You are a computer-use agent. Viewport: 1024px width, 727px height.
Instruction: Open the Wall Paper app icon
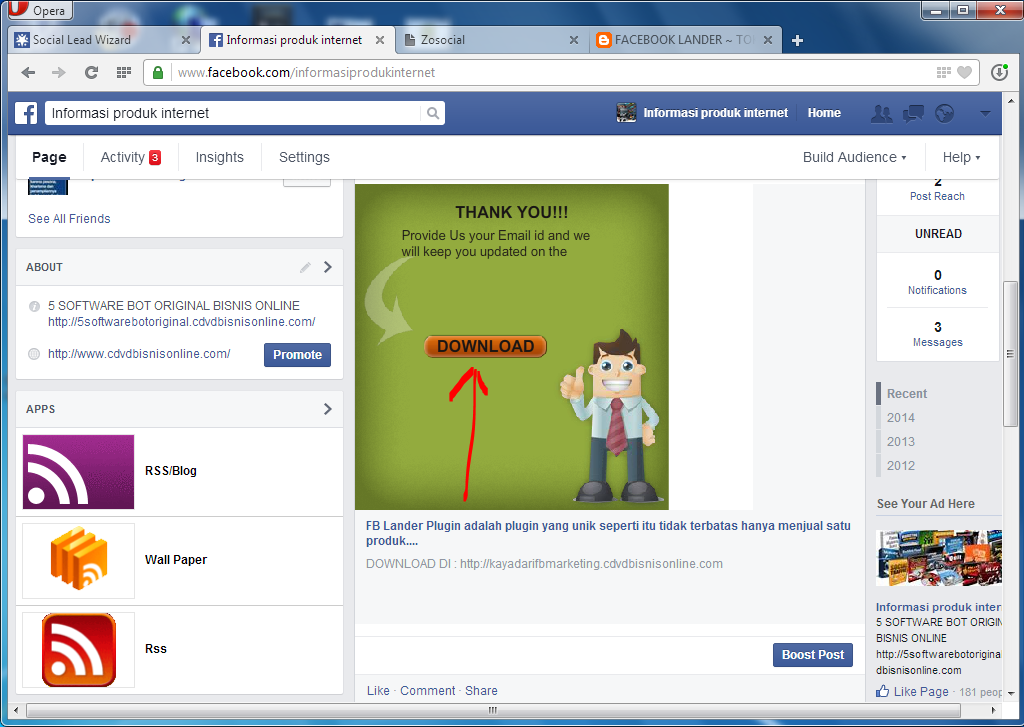tap(78, 560)
